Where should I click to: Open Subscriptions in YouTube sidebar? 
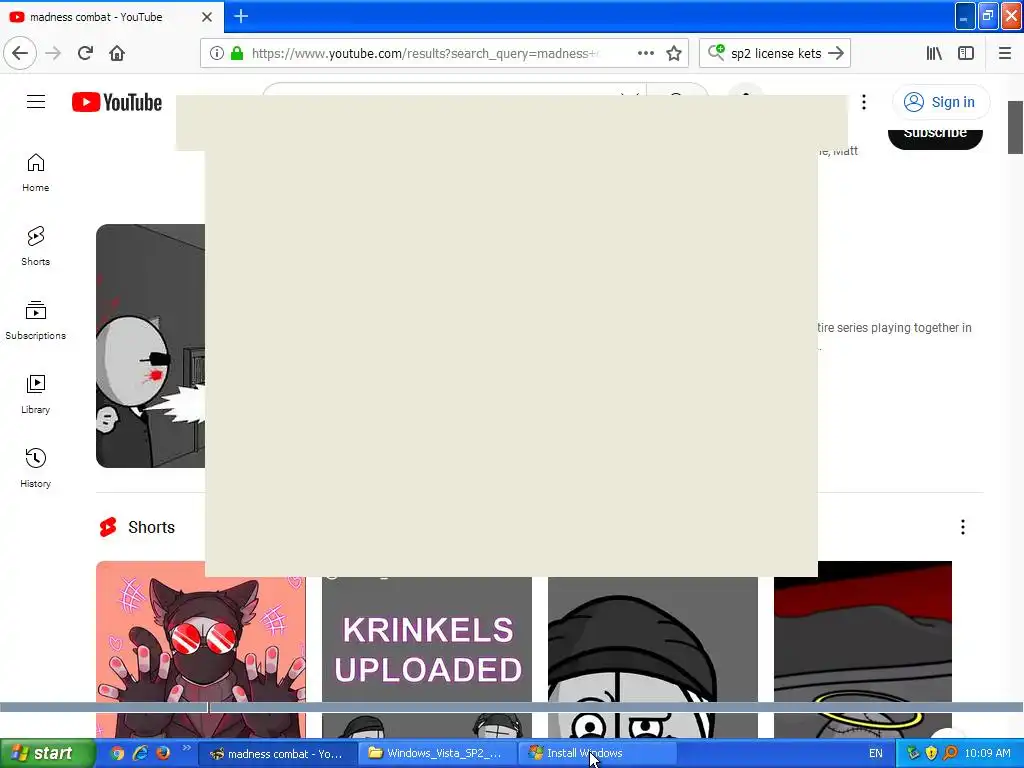pyautogui.click(x=35, y=320)
